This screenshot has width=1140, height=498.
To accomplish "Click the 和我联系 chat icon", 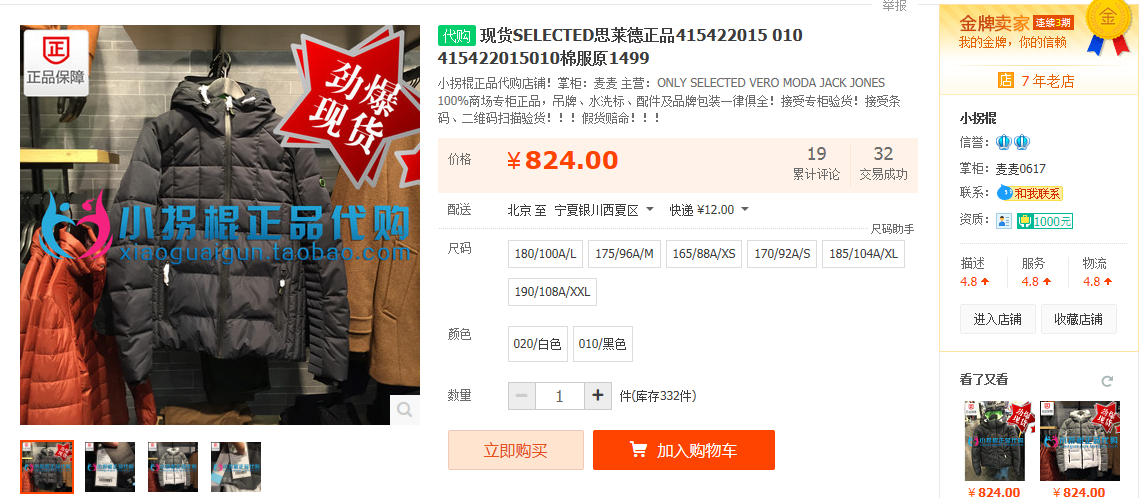I will 1029,193.
